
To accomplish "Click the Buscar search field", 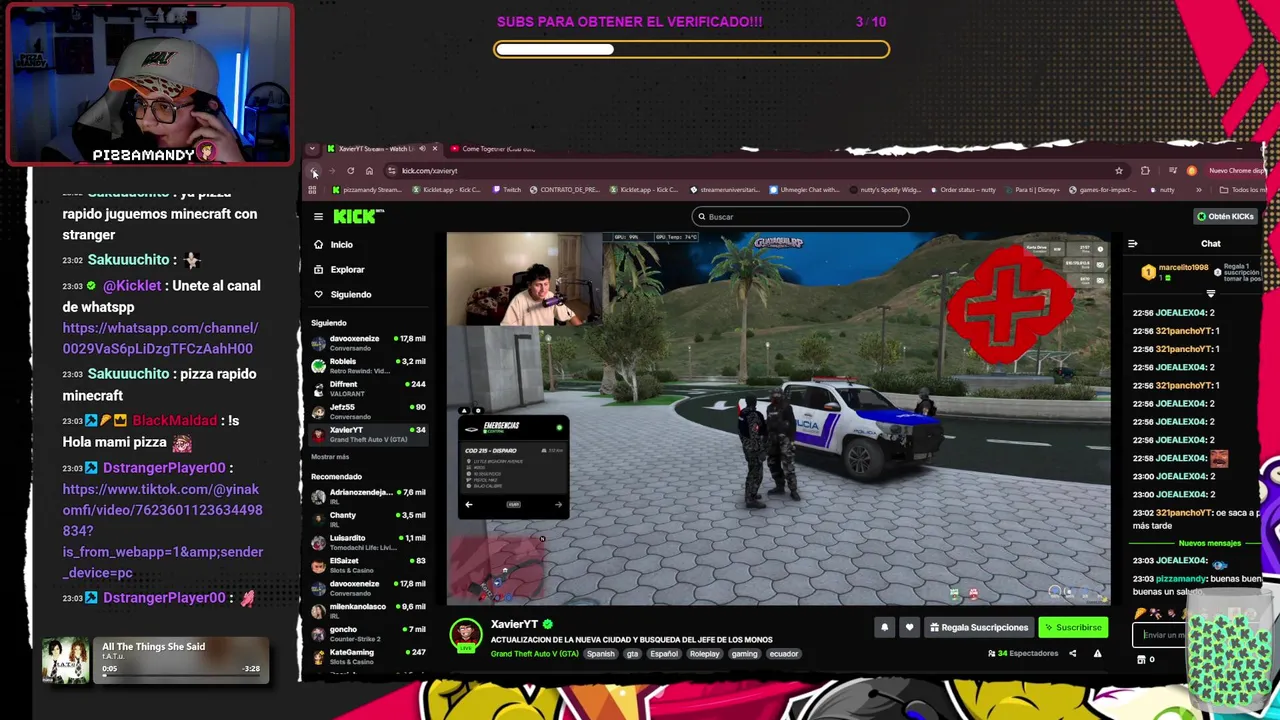I will [x=800, y=216].
